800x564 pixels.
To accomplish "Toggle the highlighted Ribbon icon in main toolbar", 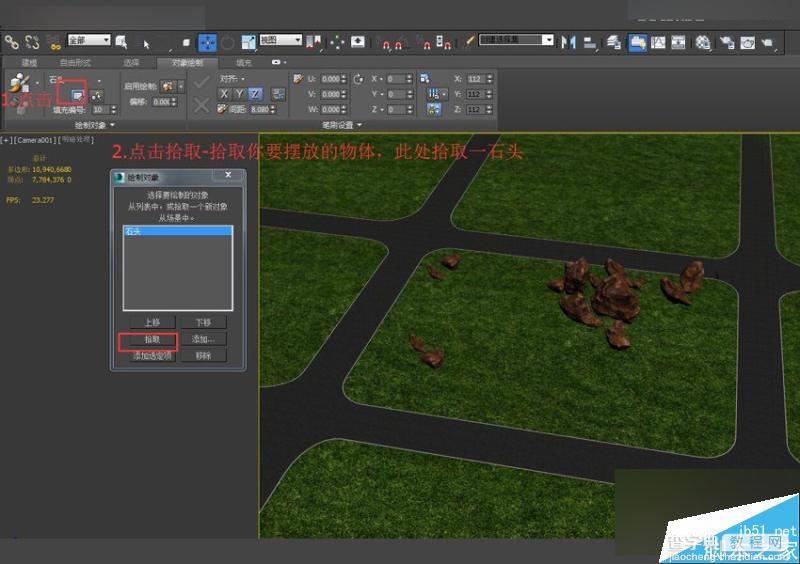I will 637,42.
